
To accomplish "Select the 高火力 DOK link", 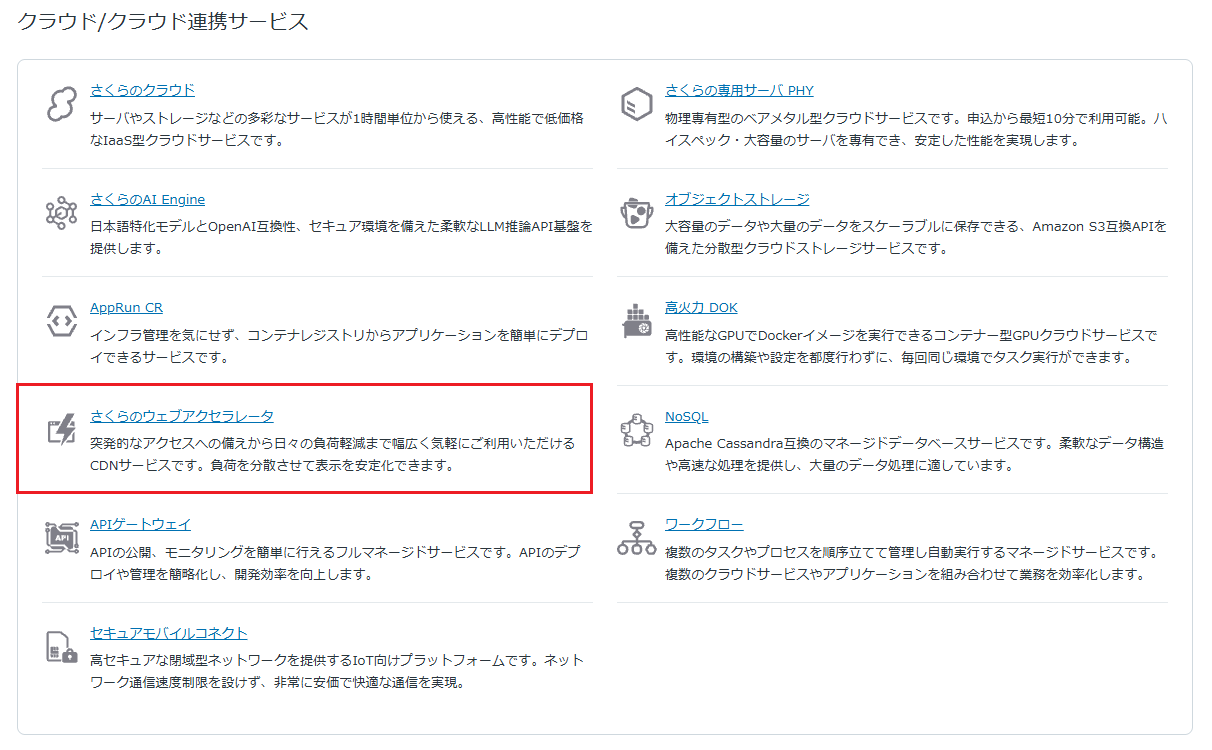I will pos(701,307).
